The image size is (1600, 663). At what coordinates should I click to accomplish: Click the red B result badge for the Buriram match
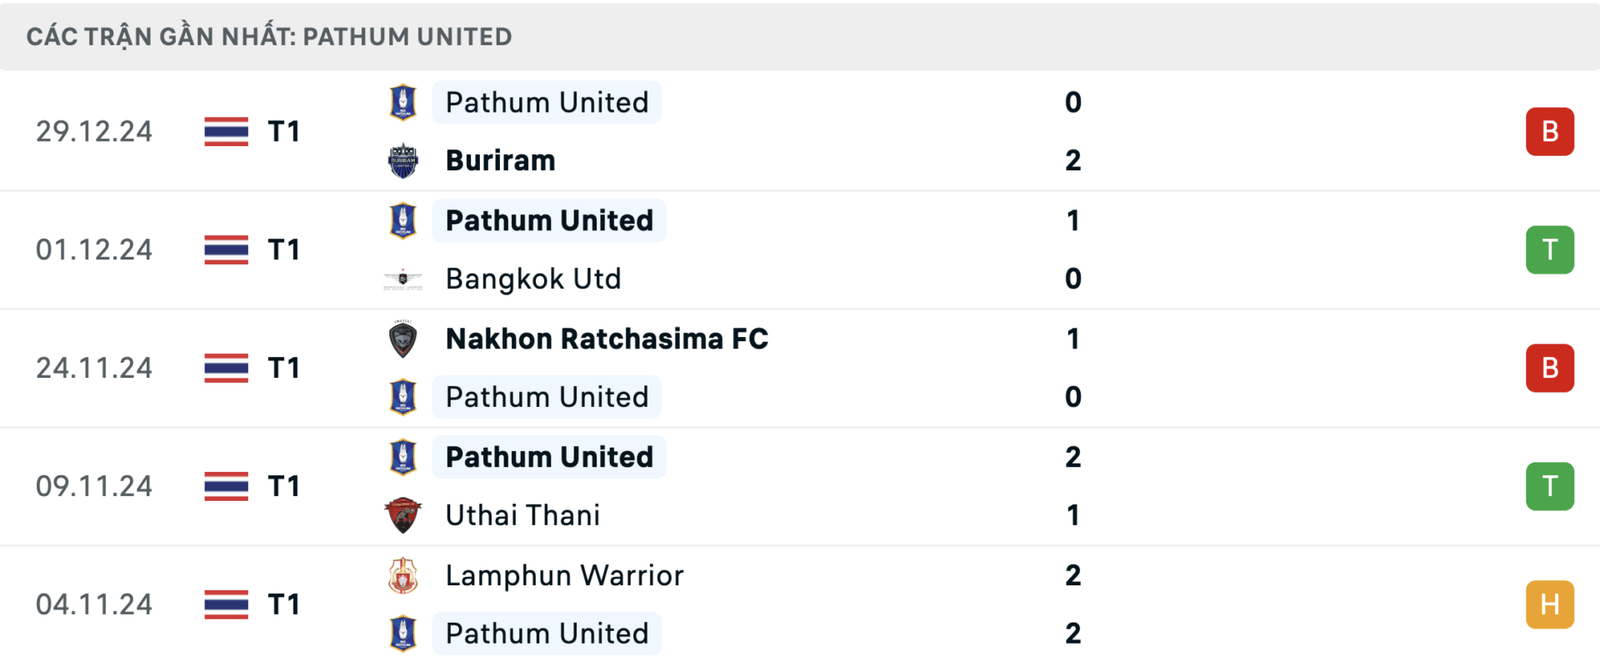1550,131
